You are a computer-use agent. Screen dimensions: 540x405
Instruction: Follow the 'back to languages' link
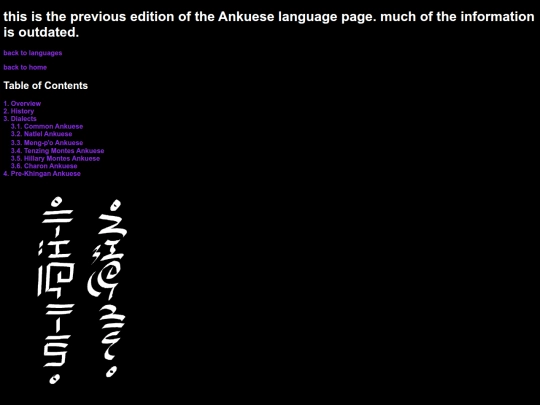pos(33,53)
